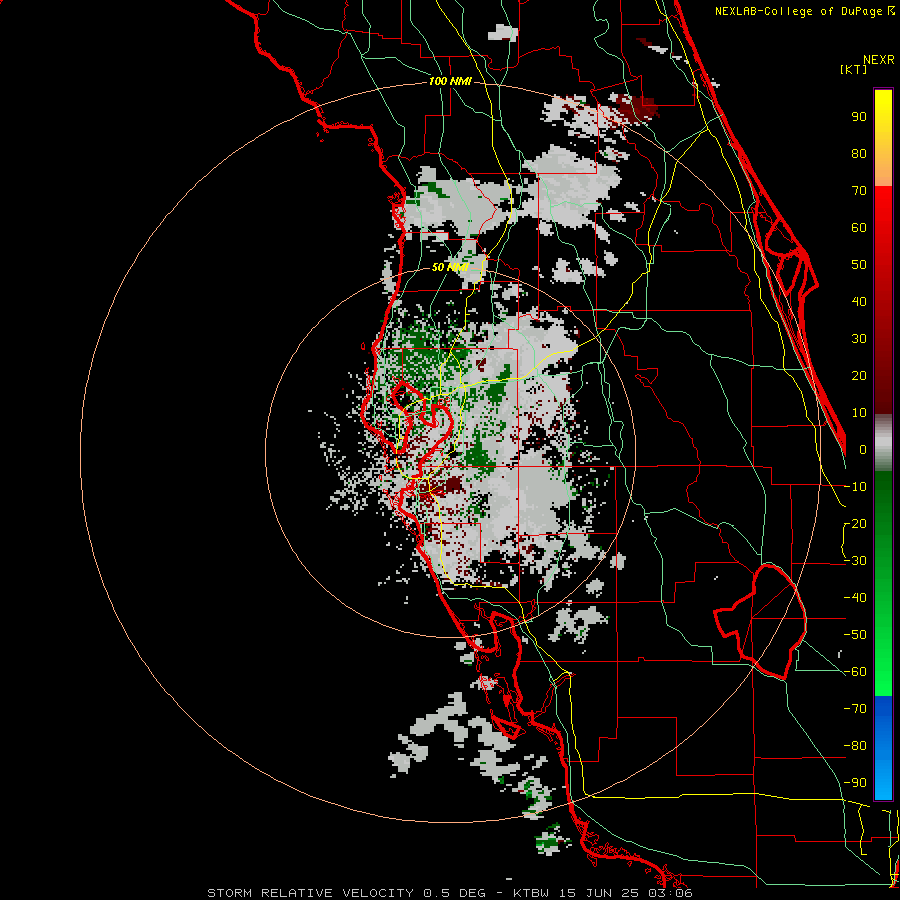Click the -30 scale label

pyautogui.click(x=855, y=561)
